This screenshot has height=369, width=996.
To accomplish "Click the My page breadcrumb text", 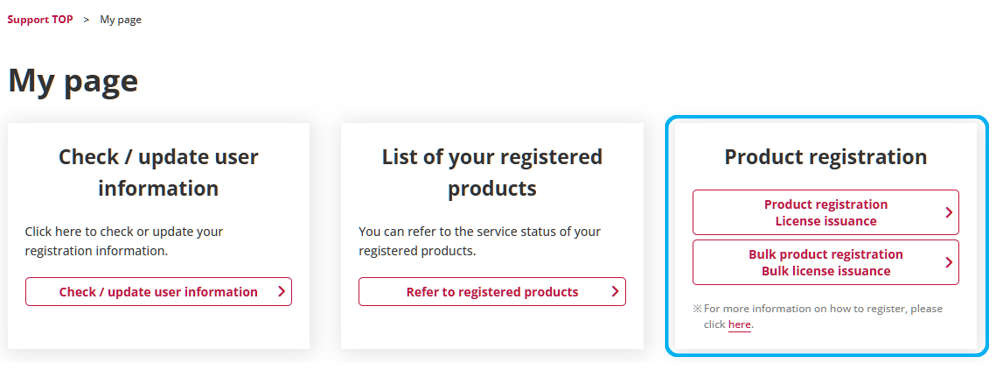I will click(121, 20).
